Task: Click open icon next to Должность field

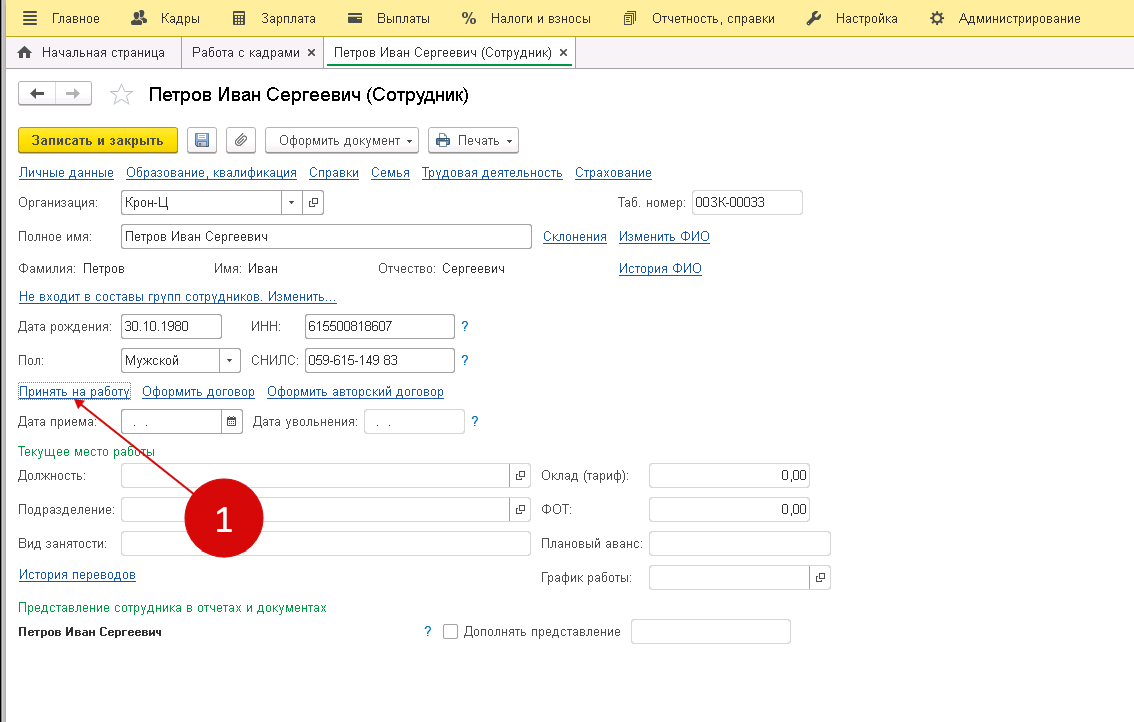Action: tap(520, 476)
